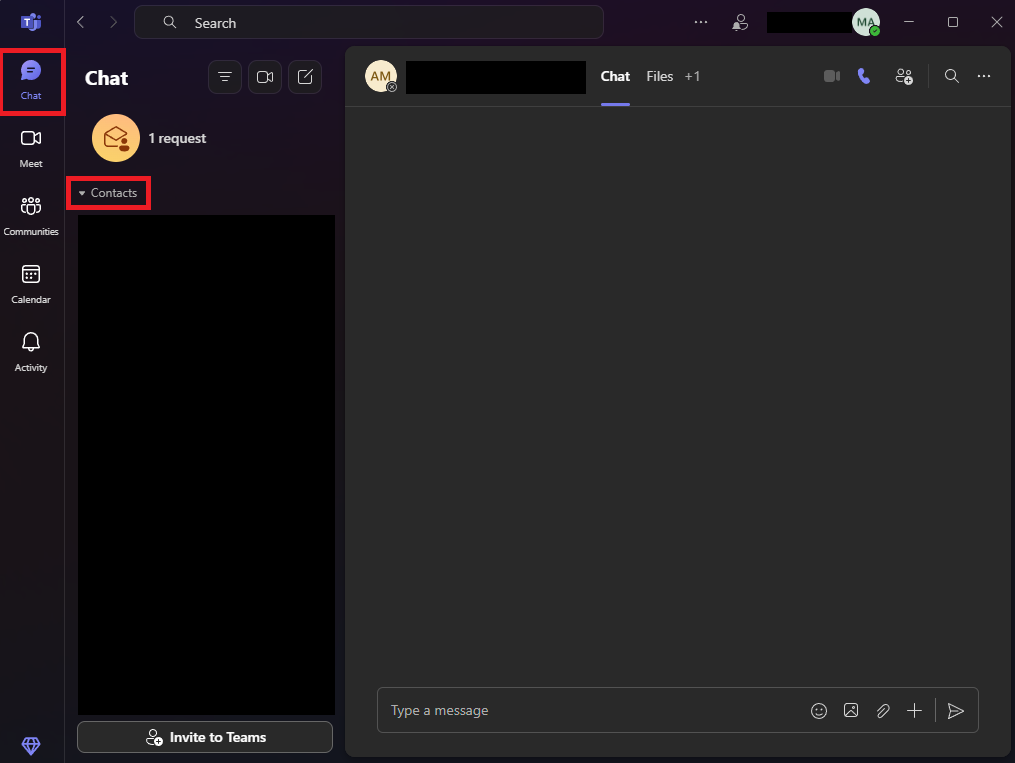Switch to the Chat tab in conversation
Image resolution: width=1015 pixels, height=763 pixels.
click(615, 76)
